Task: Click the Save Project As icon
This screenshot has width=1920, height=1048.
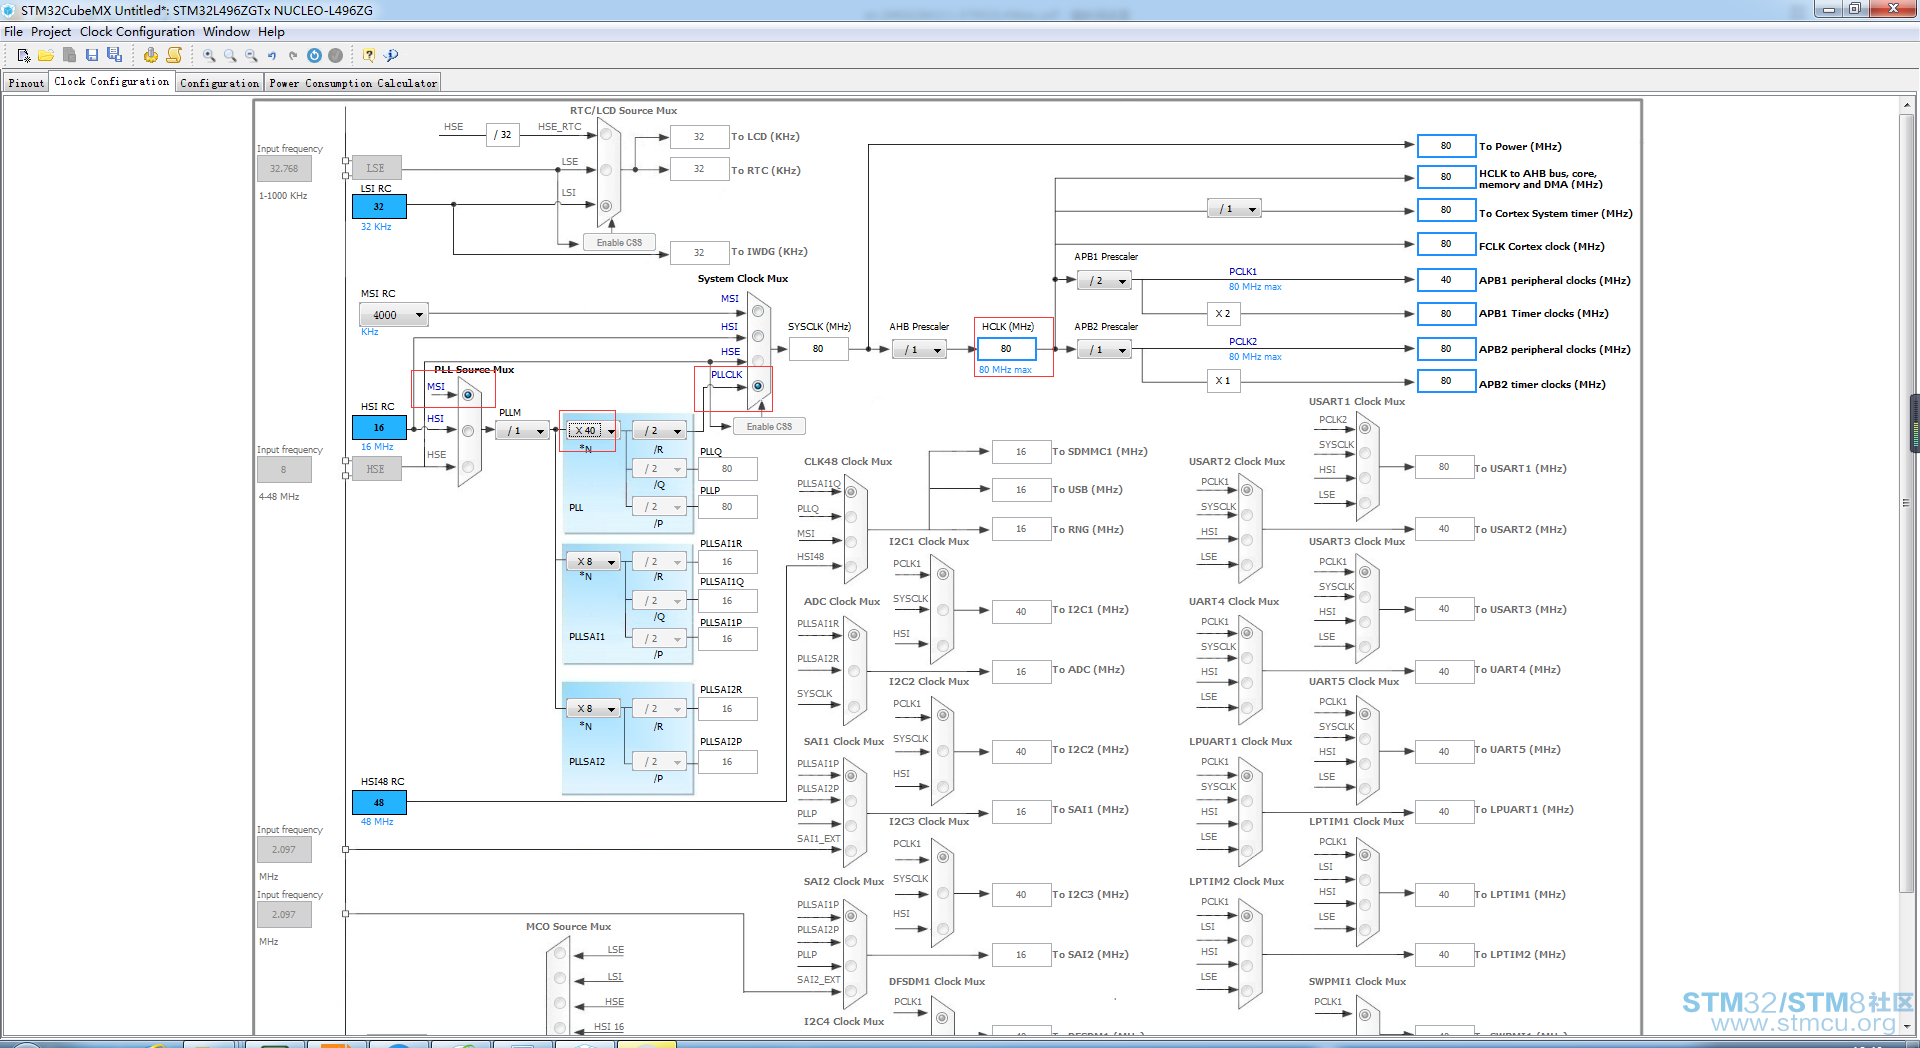Action: click(x=115, y=56)
